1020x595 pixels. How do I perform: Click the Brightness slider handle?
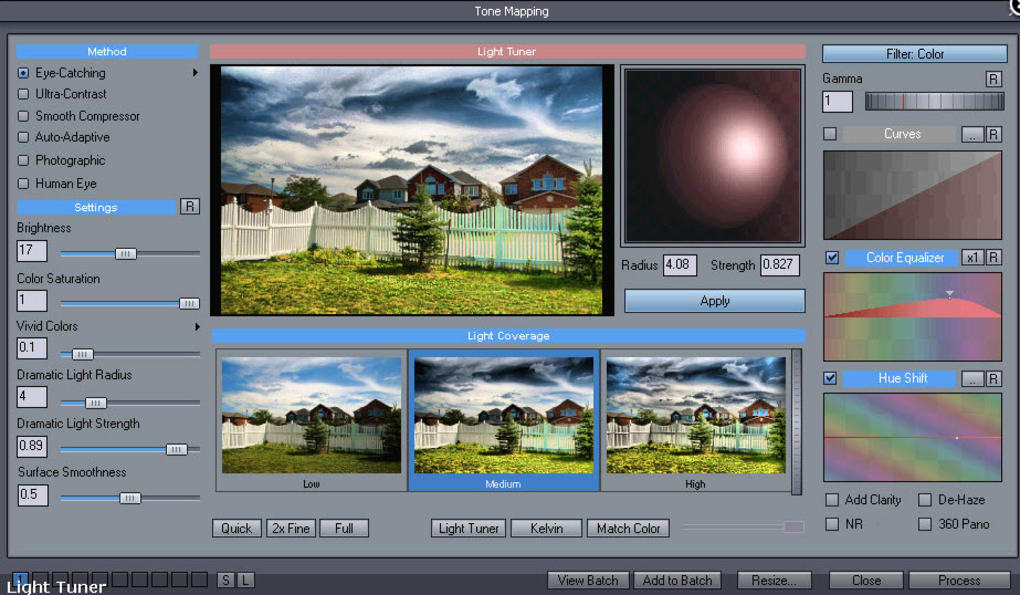pyautogui.click(x=126, y=254)
